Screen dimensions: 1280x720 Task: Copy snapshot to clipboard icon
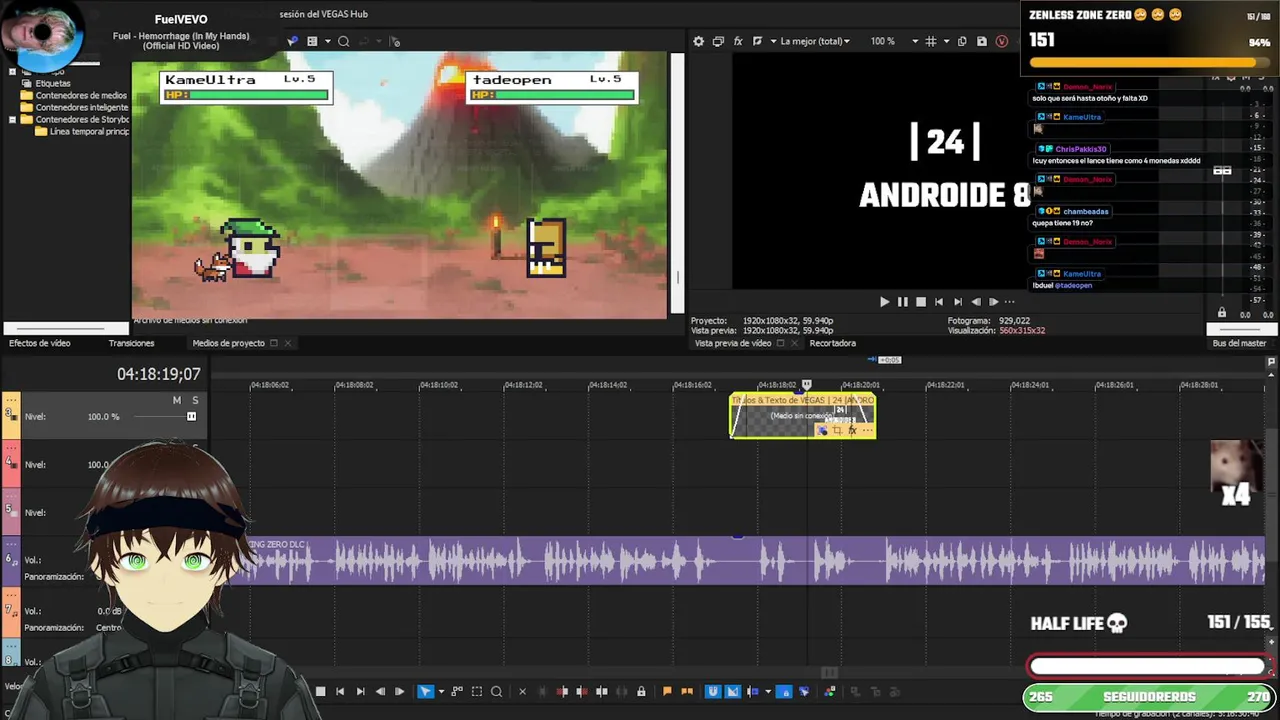(962, 41)
